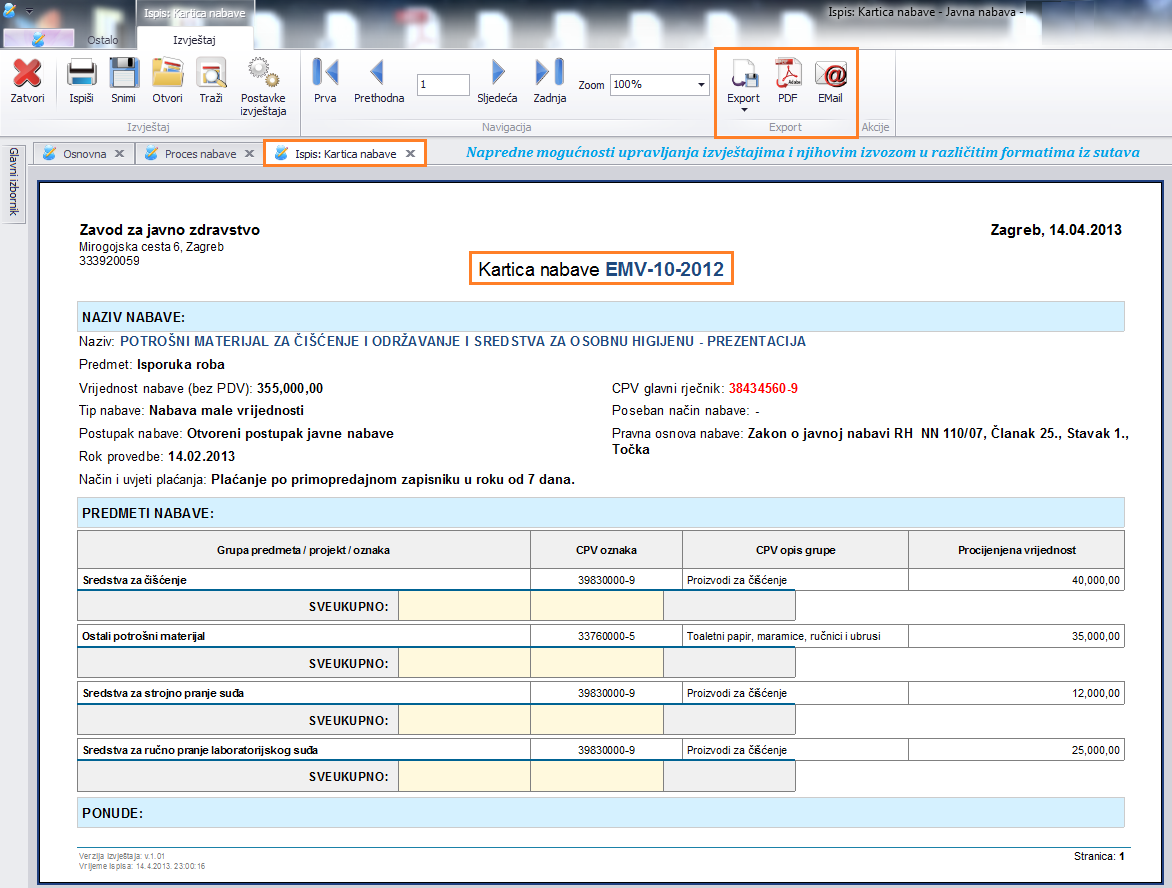Click the value 35,000,00
The height and width of the screenshot is (888, 1172).
click(1096, 636)
